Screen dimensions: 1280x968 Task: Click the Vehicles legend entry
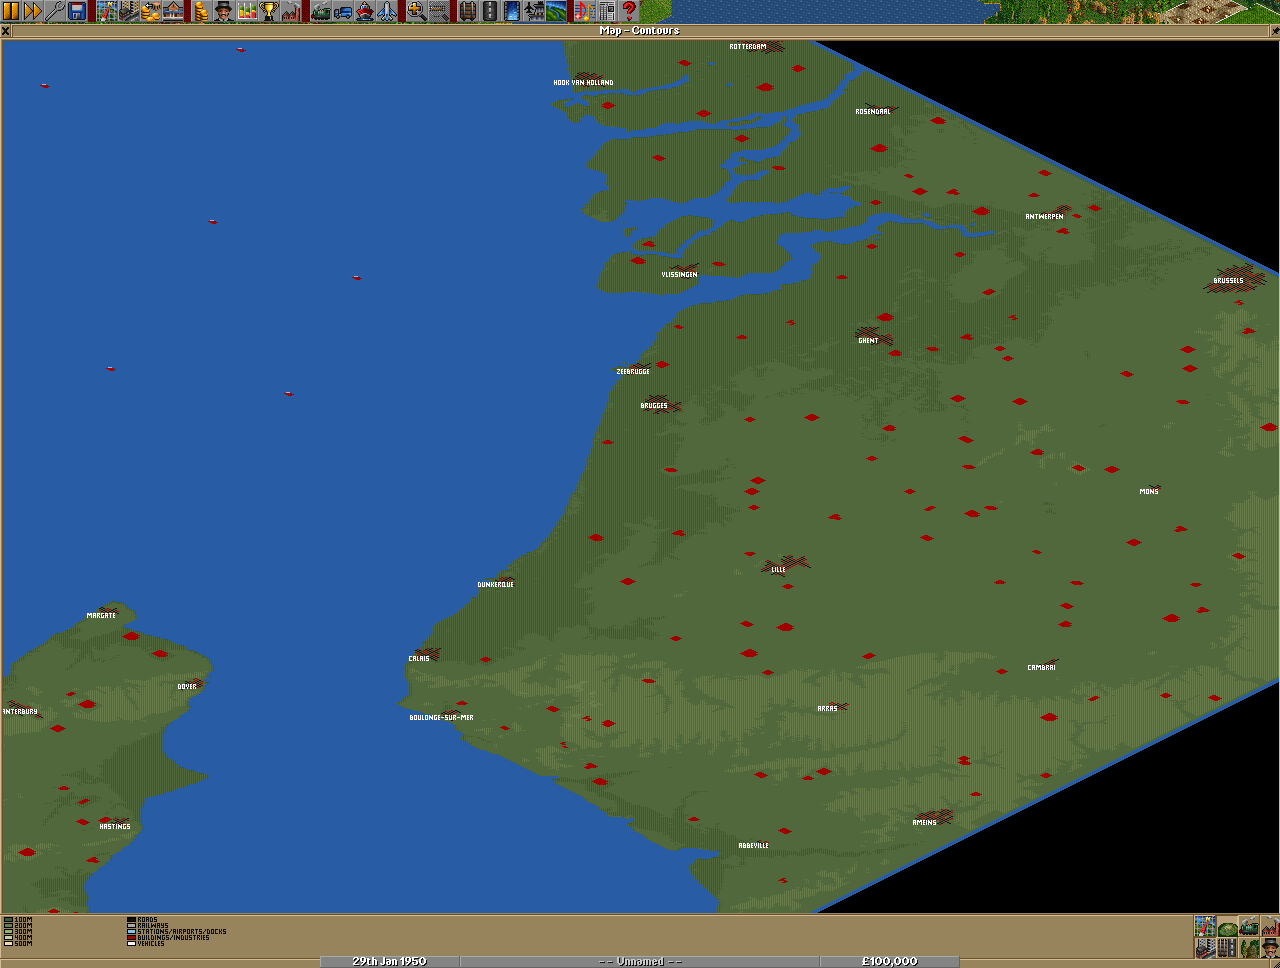(x=146, y=944)
